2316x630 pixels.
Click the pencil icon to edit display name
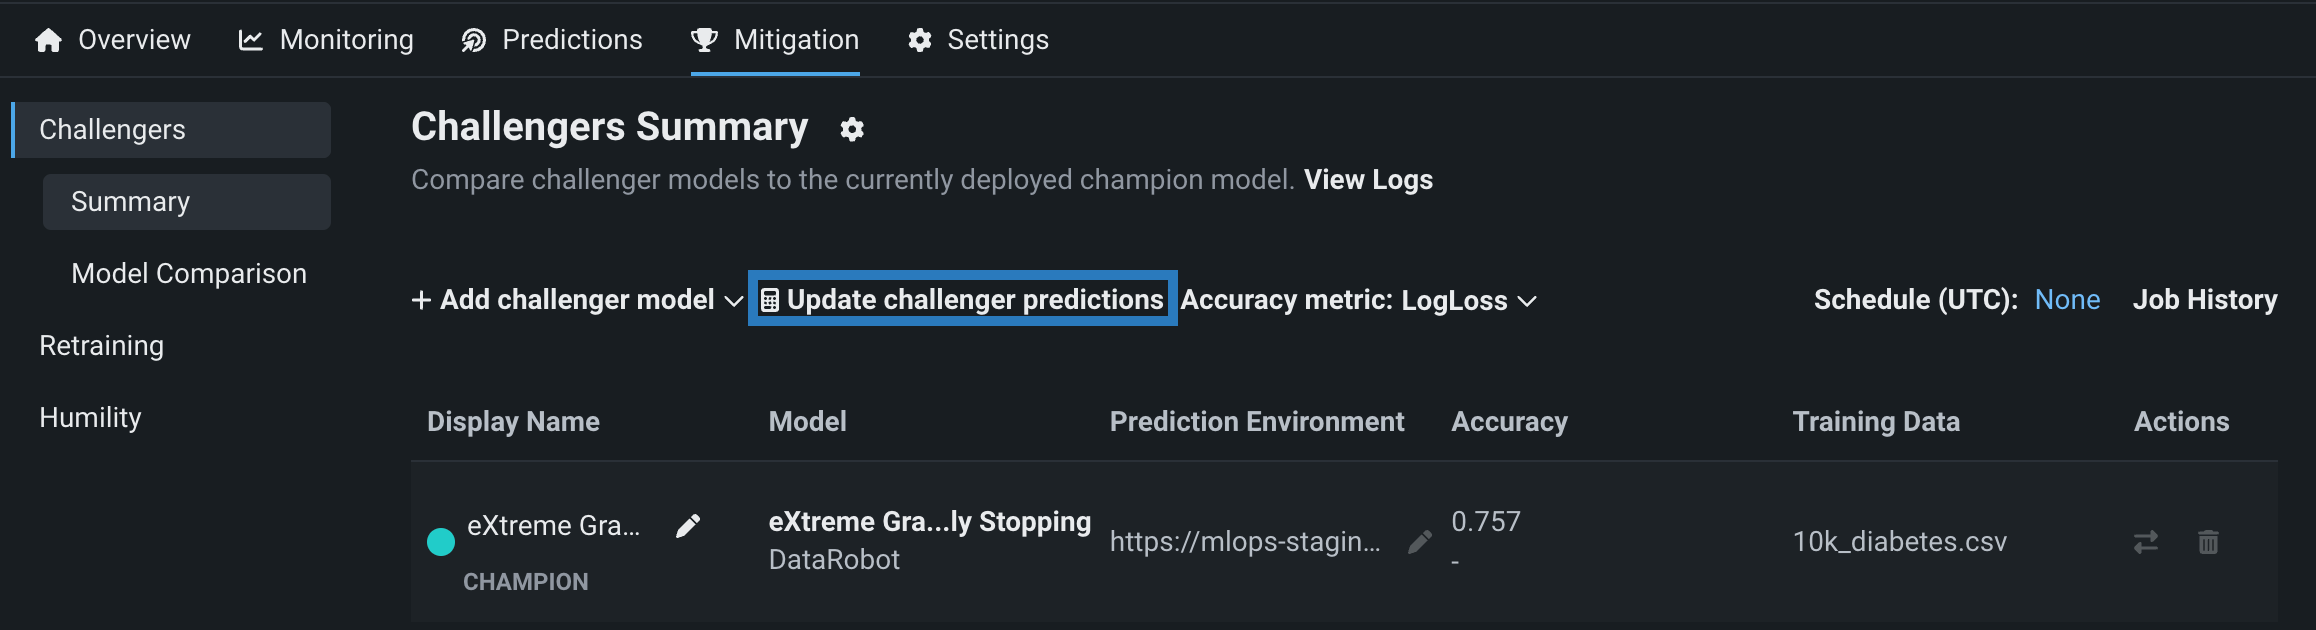pos(688,526)
